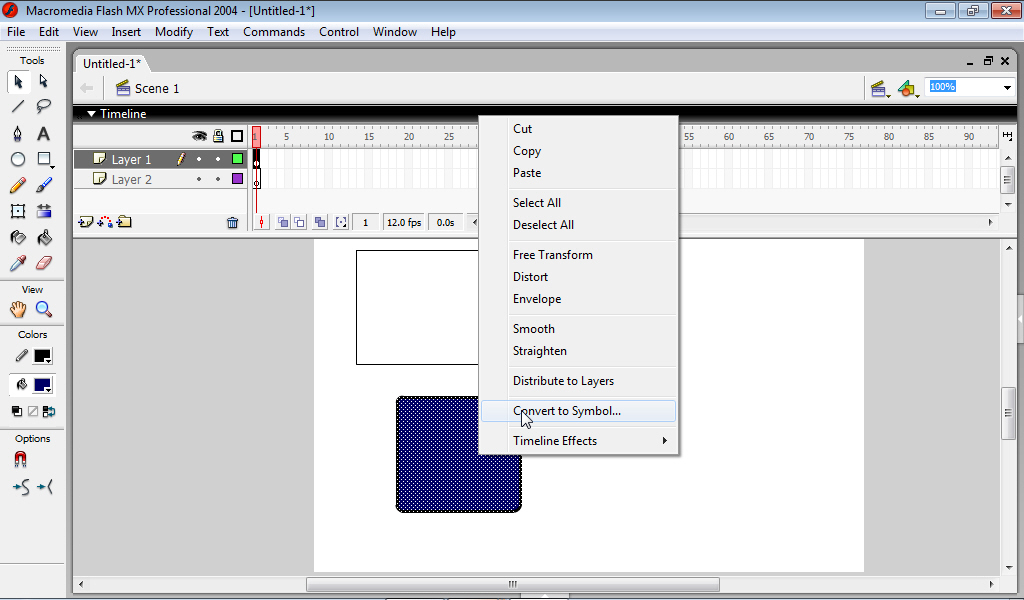Viewport: 1024px width, 600px height.
Task: Click the Insert Layer Folder icon
Action: point(124,223)
